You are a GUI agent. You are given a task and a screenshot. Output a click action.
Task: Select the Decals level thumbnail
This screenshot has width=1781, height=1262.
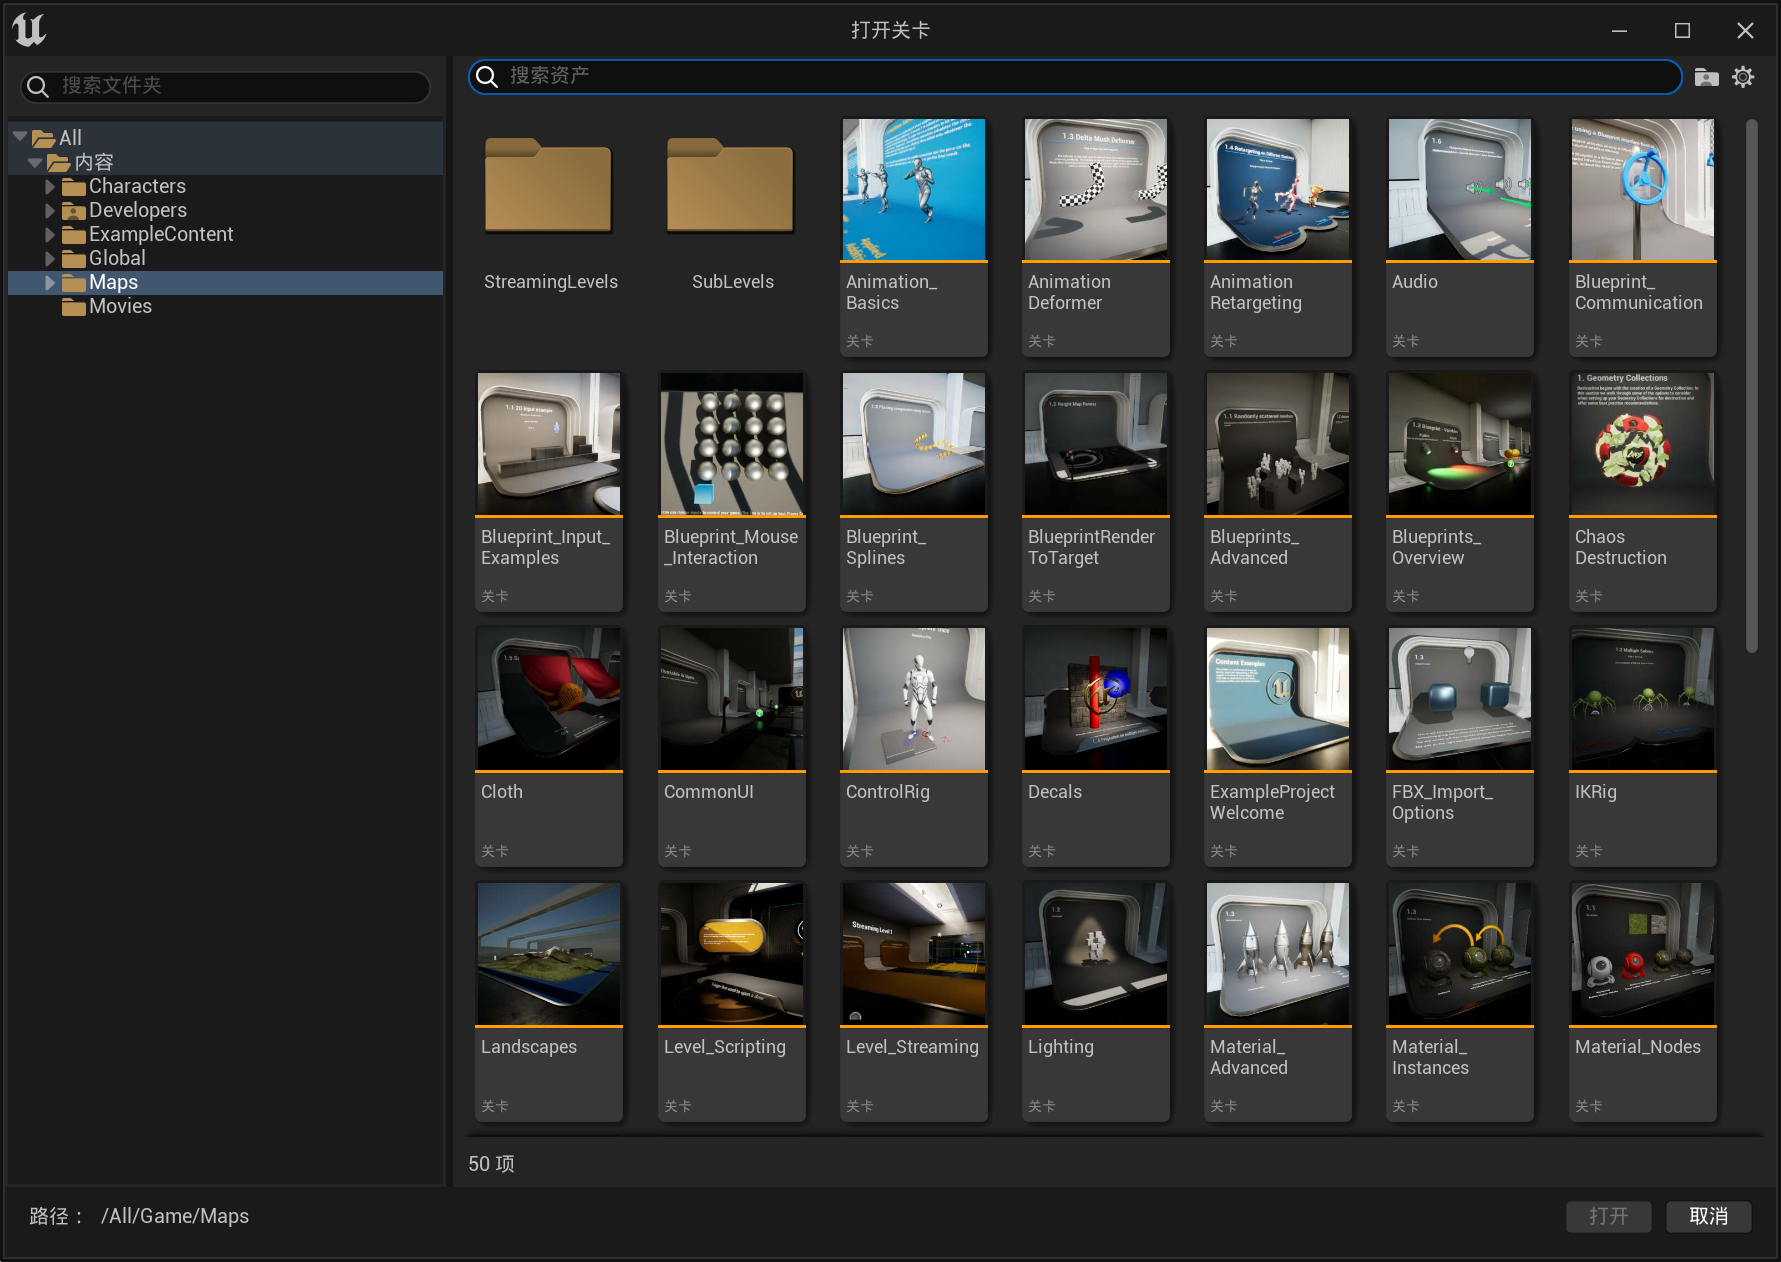pos(1096,699)
